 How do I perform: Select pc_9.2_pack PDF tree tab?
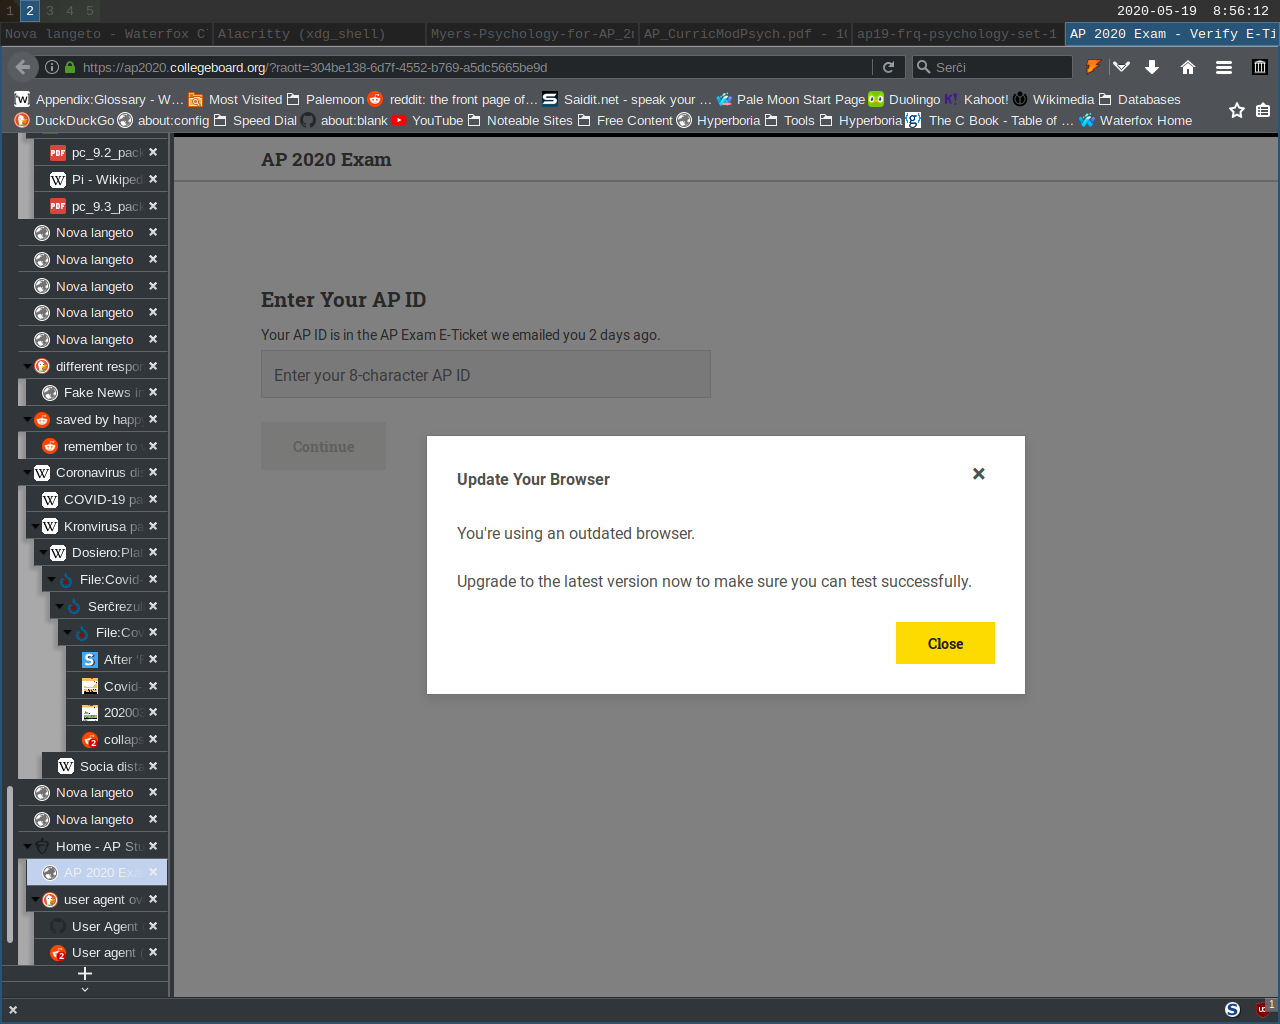point(101,152)
